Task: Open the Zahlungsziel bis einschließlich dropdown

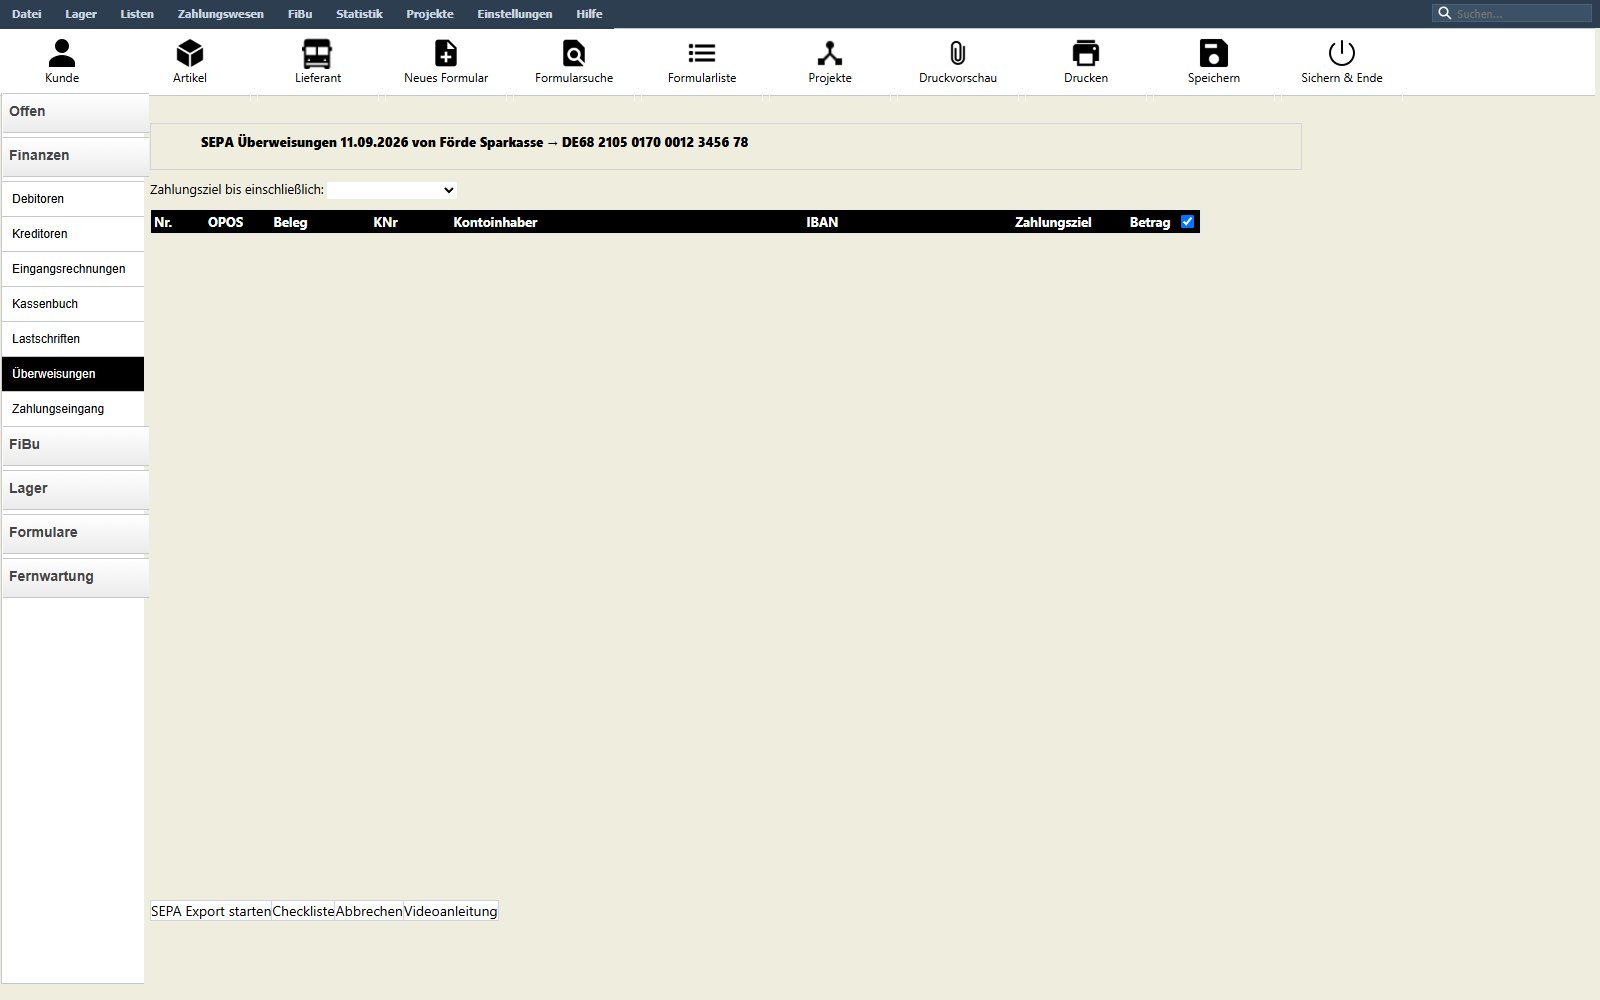Action: coord(392,190)
